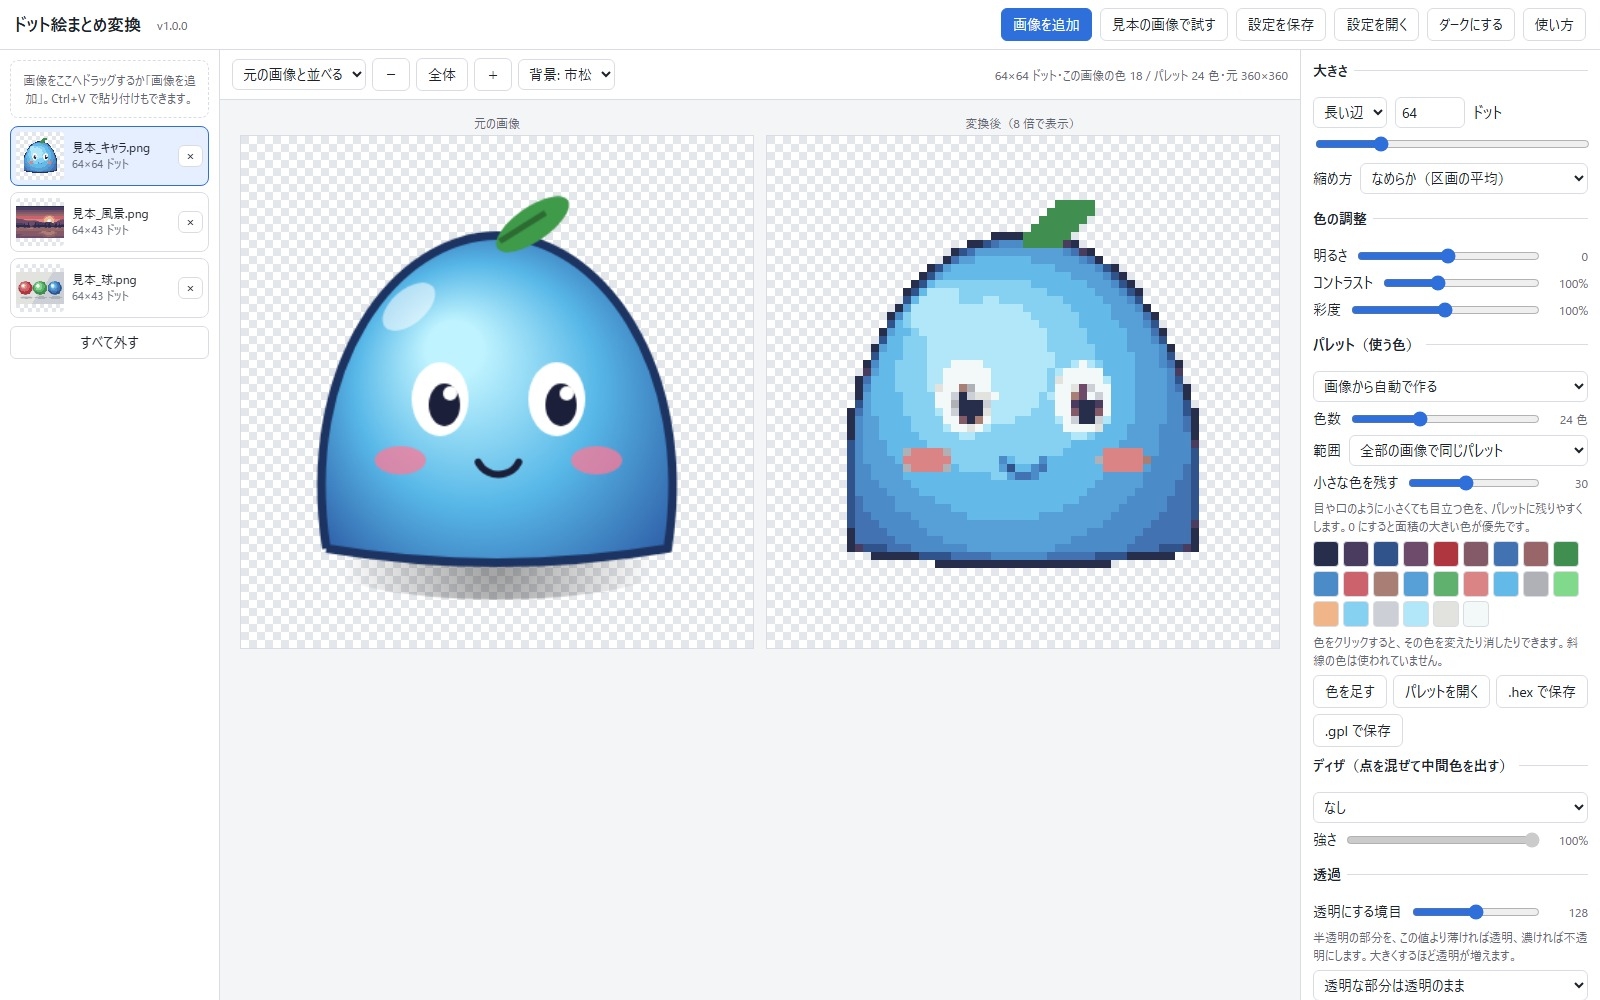Click the 設定を開く button
Viewport: 1600px width, 1000px height.
(1377, 25)
